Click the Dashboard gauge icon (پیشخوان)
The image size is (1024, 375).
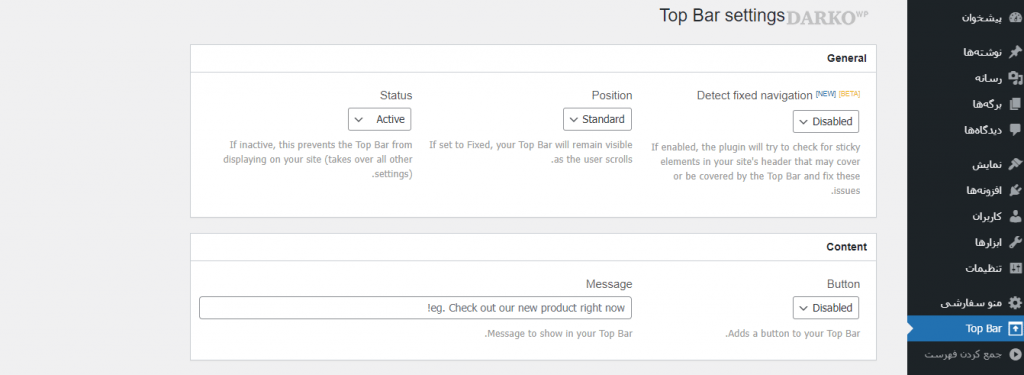[1014, 18]
